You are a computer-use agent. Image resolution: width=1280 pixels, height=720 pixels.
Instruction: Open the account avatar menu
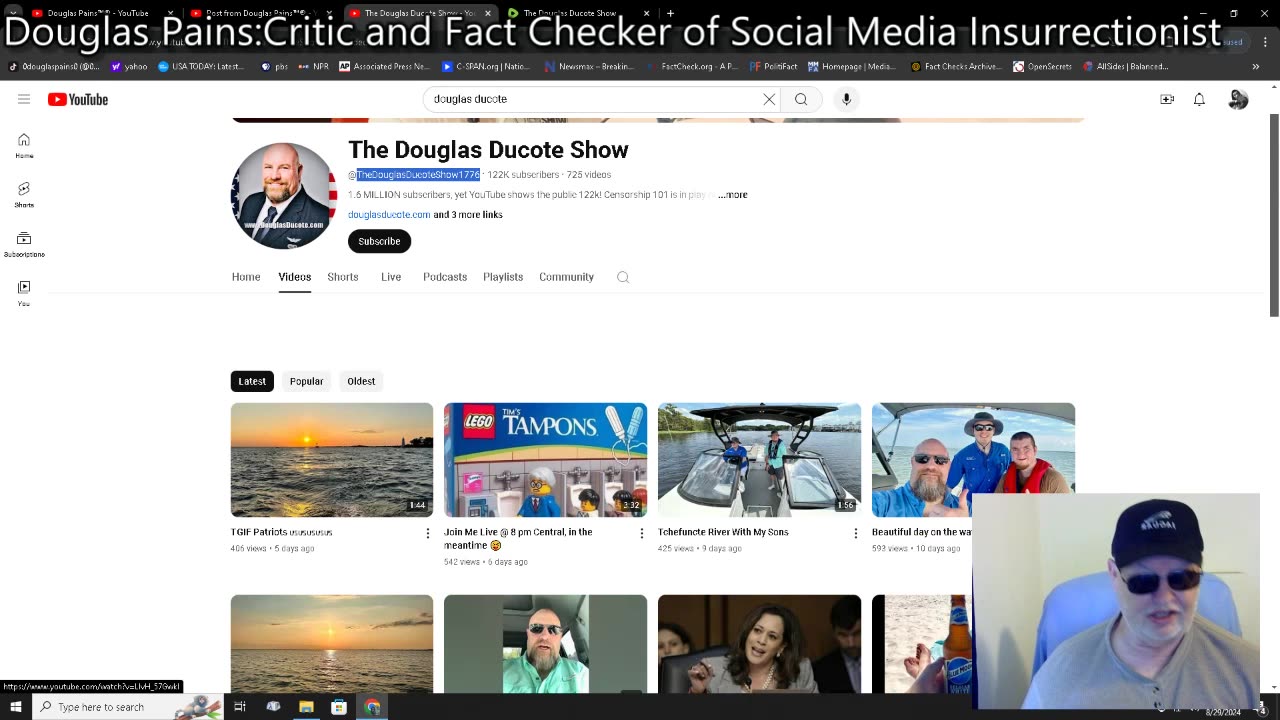[x=1238, y=99]
